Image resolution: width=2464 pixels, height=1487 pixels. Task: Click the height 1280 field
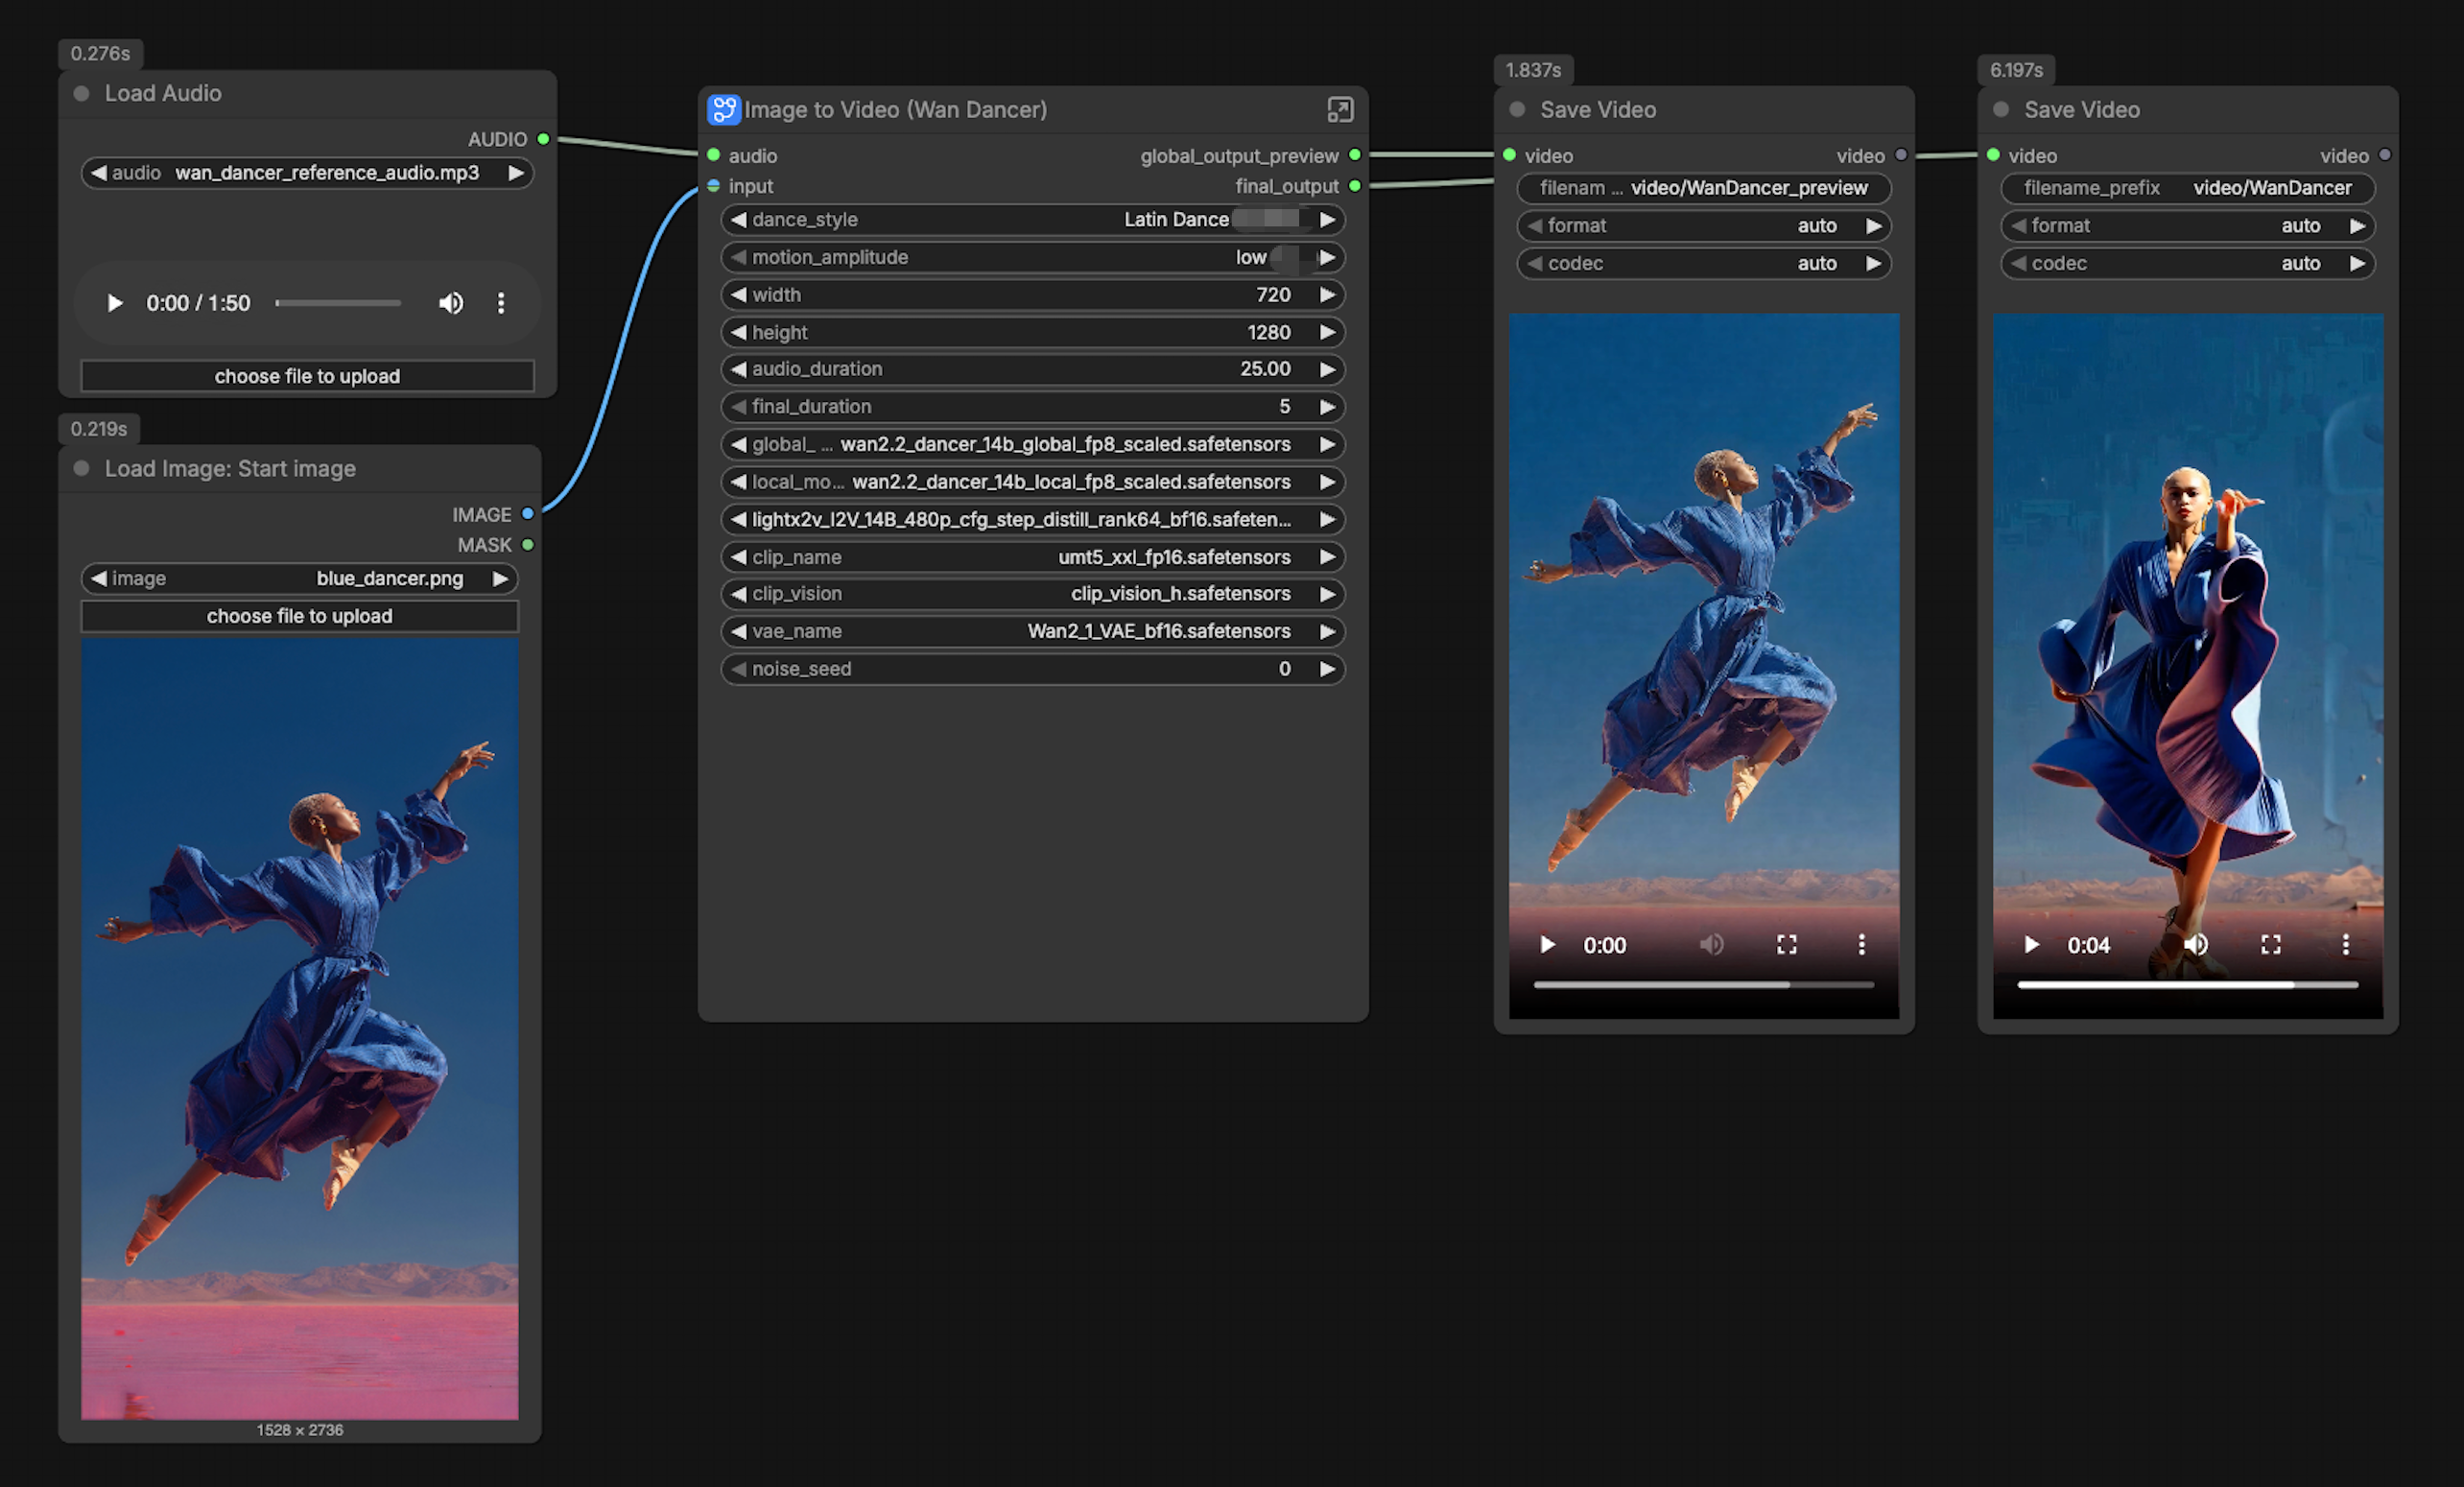[1033, 332]
